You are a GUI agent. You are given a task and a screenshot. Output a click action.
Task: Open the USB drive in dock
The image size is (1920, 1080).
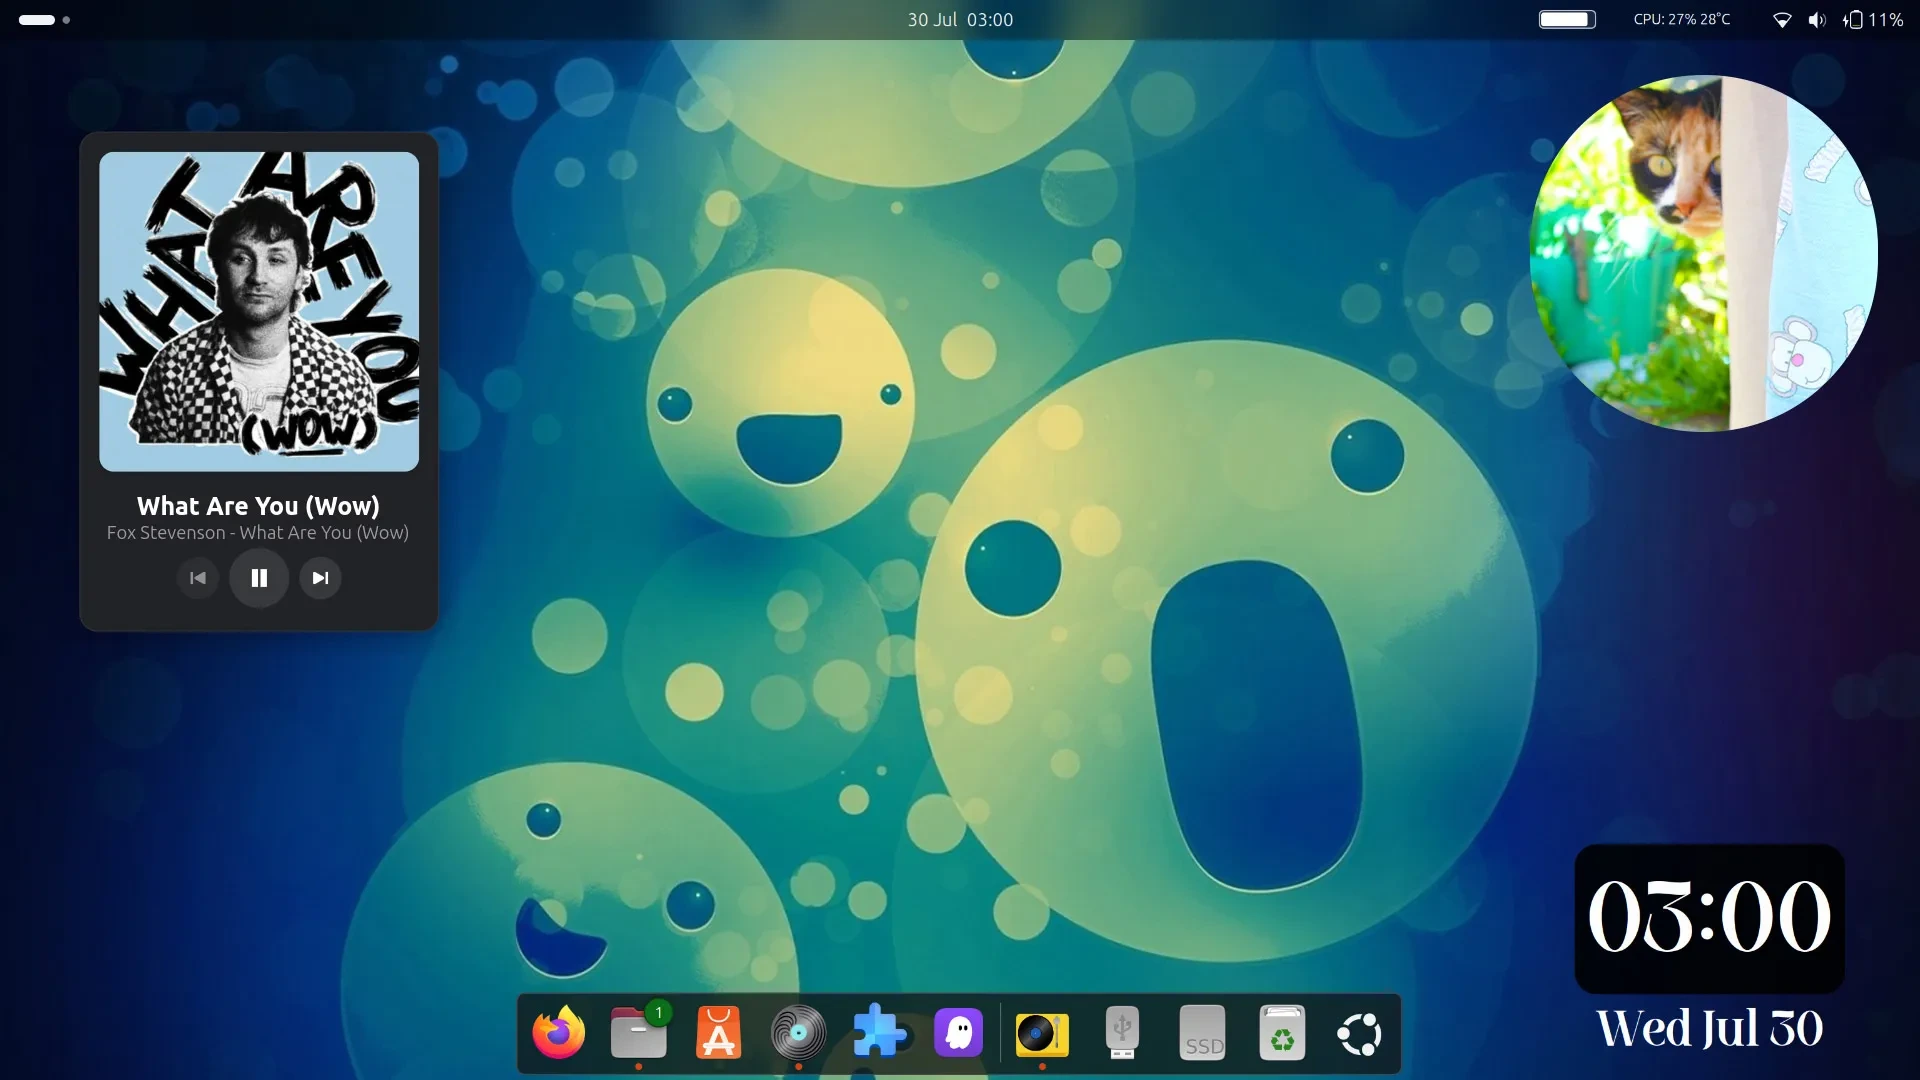click(1122, 1033)
